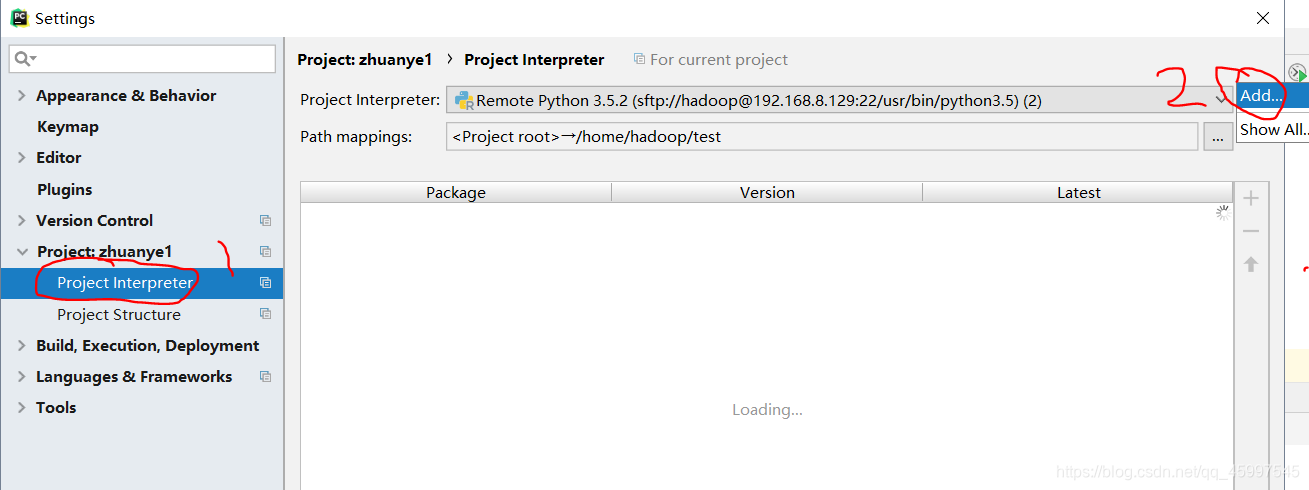Image resolution: width=1309 pixels, height=490 pixels.
Task: Open path mappings browse button
Action: click(1217, 137)
